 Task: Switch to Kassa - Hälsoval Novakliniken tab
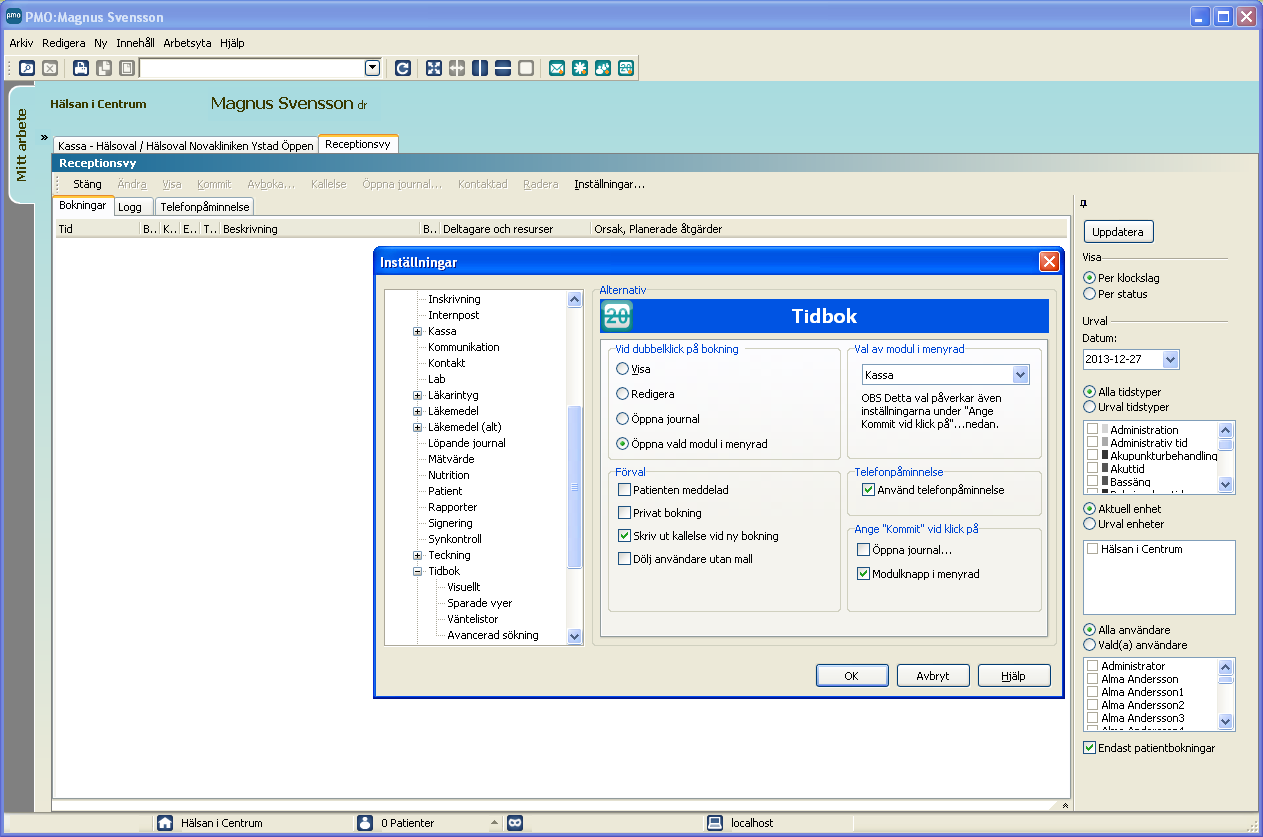tap(185, 145)
